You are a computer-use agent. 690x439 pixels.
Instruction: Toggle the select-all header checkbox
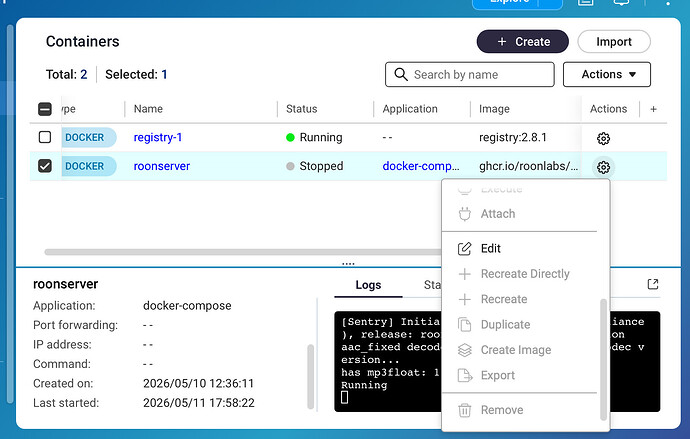pos(45,109)
